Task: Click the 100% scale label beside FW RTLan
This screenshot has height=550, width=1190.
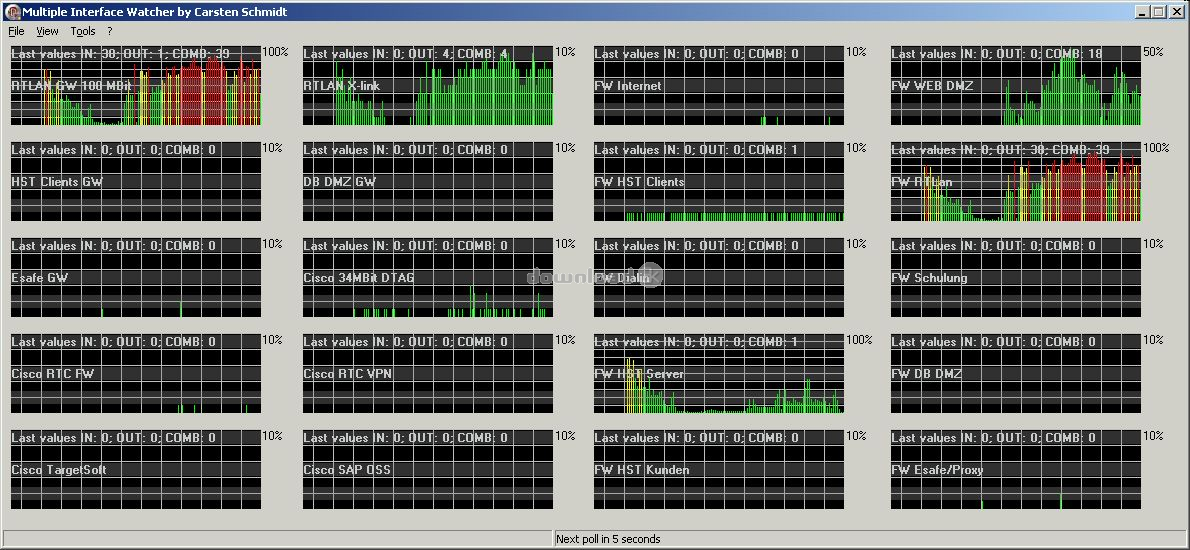Action: coord(1155,148)
